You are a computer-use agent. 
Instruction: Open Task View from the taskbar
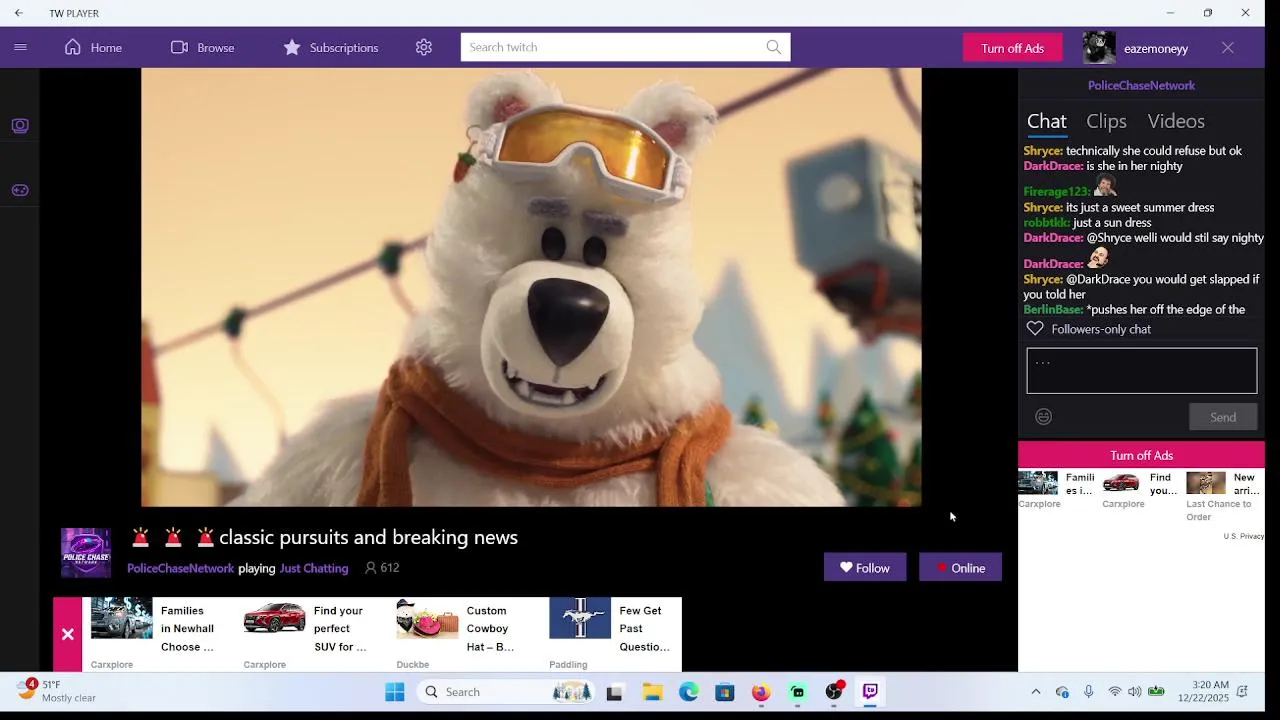tap(615, 692)
